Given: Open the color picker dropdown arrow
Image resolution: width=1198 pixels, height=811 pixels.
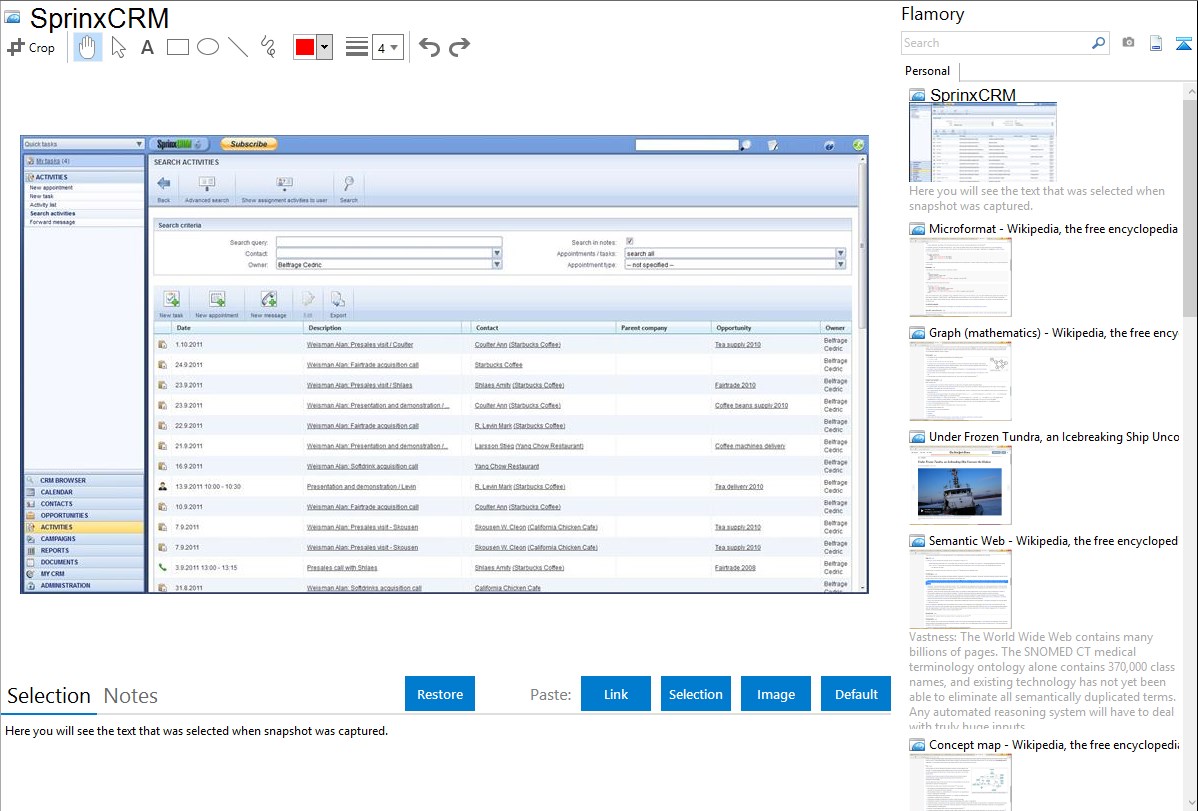Looking at the screenshot, I should coord(324,47).
